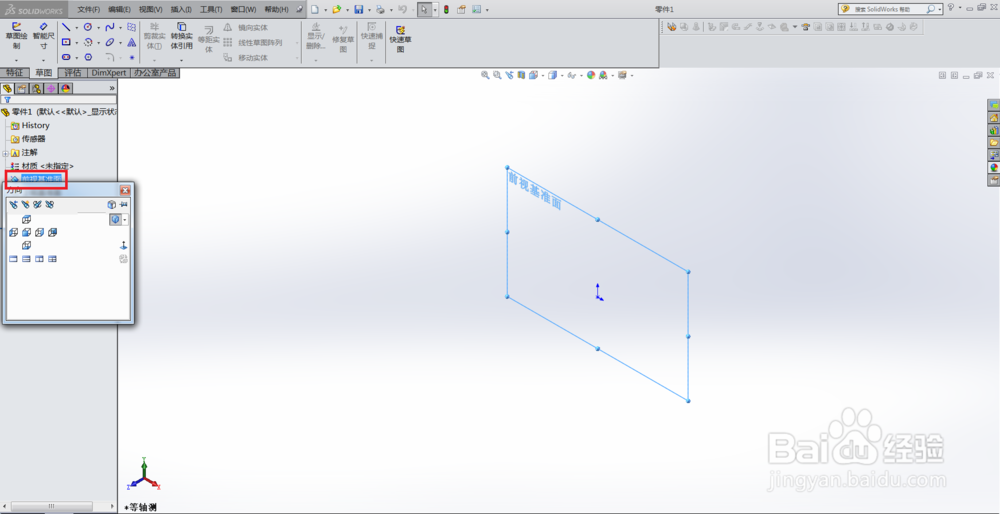This screenshot has height=514, width=1000.
Task: Click the Zoom to Fit view icon
Action: pyautogui.click(x=485, y=75)
